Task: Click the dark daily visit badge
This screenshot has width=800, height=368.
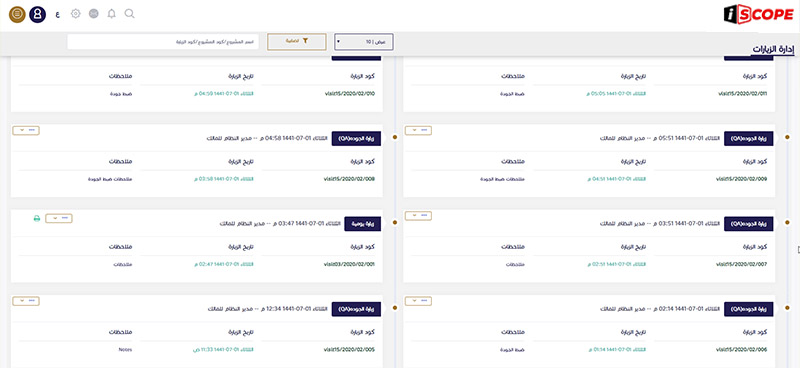Action: point(363,224)
